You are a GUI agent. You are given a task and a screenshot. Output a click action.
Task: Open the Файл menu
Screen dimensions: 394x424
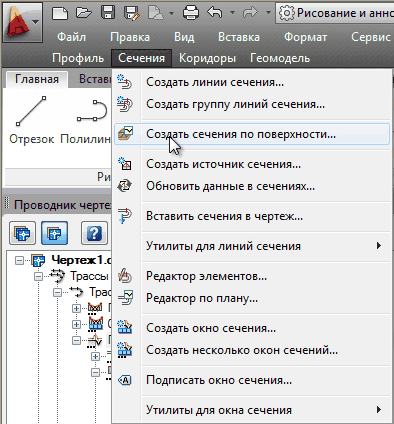coord(71,37)
